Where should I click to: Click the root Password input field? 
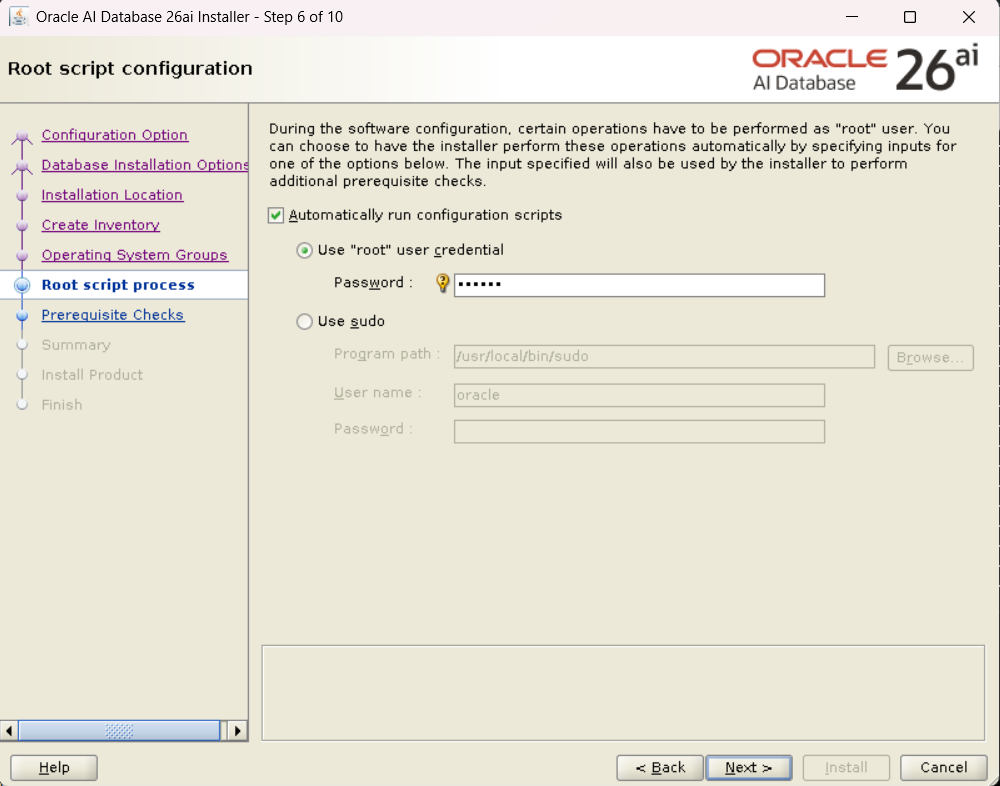click(640, 285)
